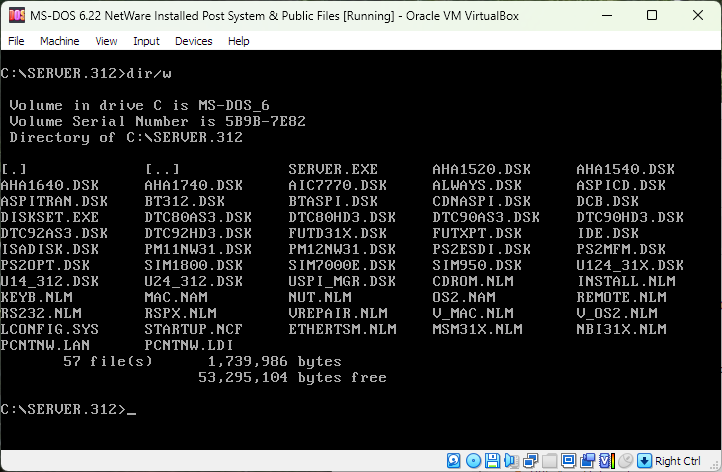This screenshot has width=722, height=472.
Task: Click the DOS command prompt cursor line
Action: click(x=70, y=409)
